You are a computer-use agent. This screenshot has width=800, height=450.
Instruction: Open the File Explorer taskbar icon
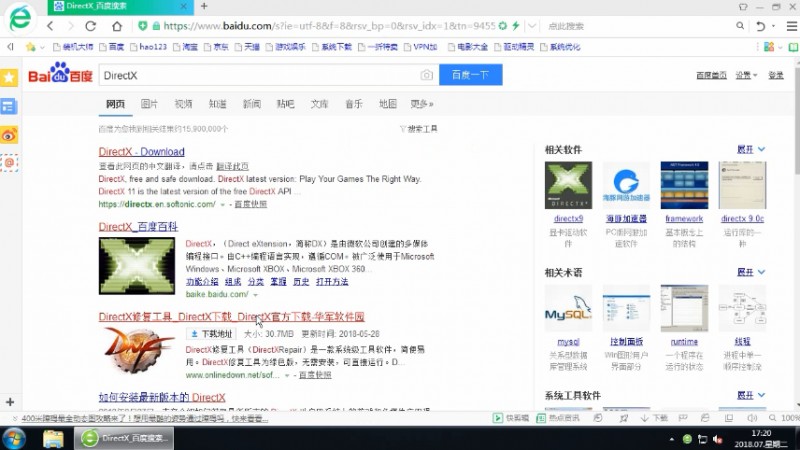point(53,438)
